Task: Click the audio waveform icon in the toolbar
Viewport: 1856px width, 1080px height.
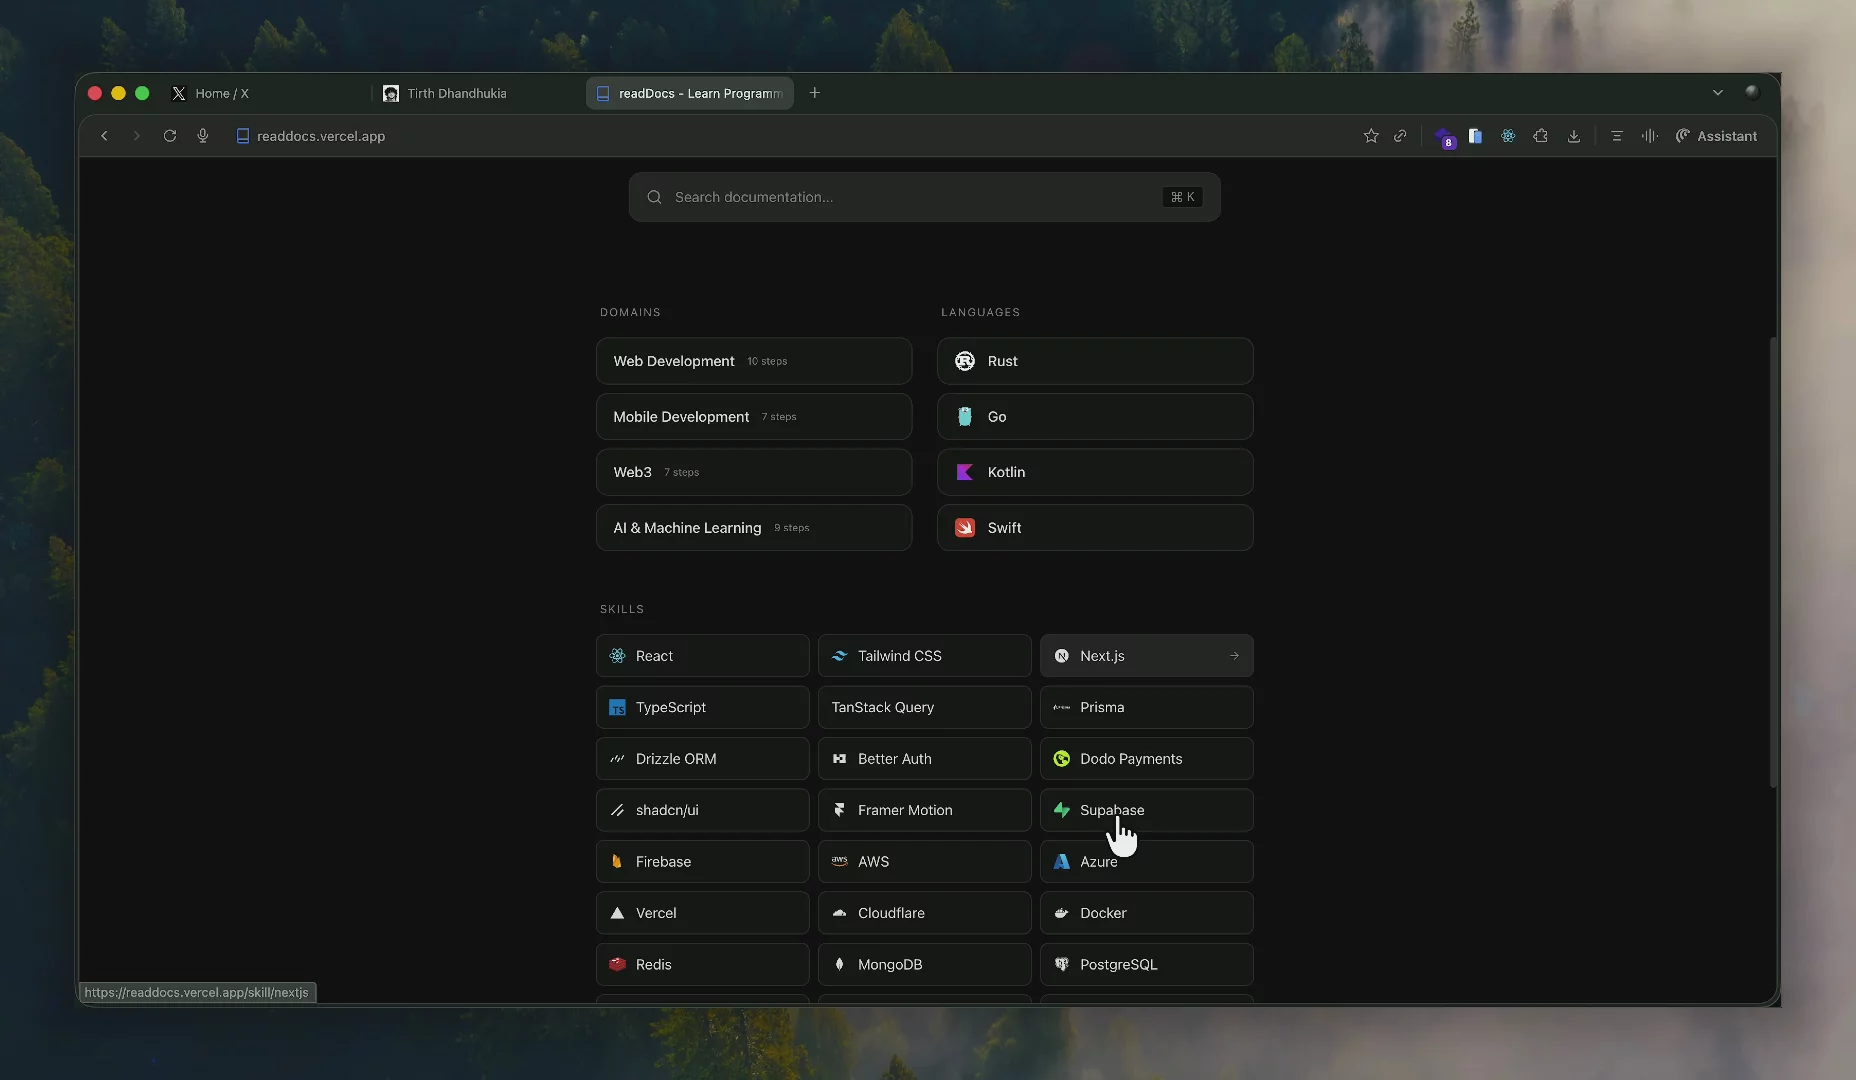Action: [x=1649, y=136]
